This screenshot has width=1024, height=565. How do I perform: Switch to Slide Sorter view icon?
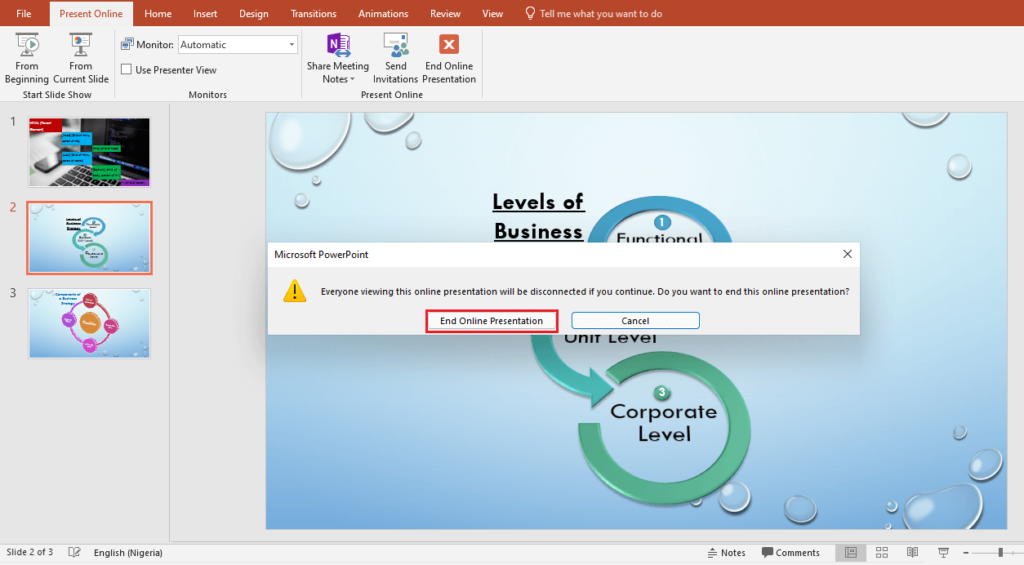(882, 553)
